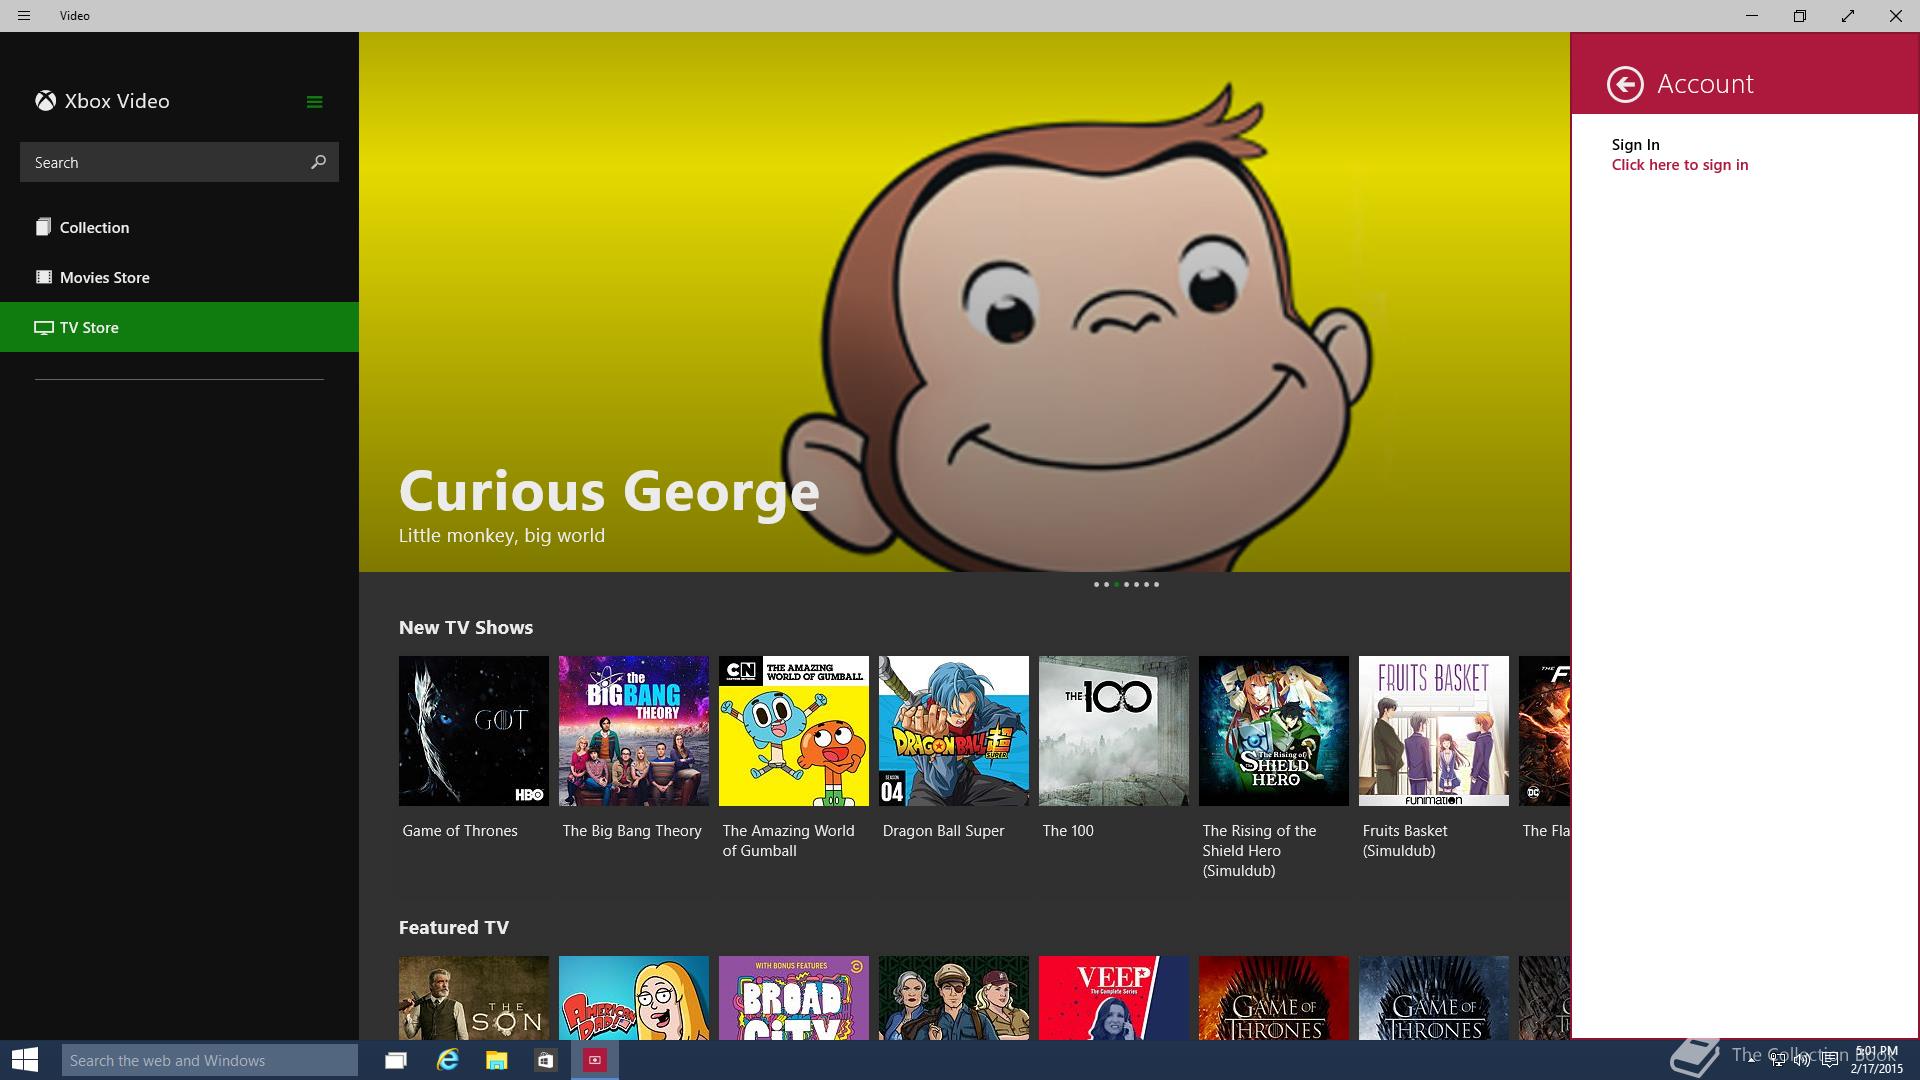Click the TV Store monitor icon
The image size is (1920, 1080).
point(43,327)
